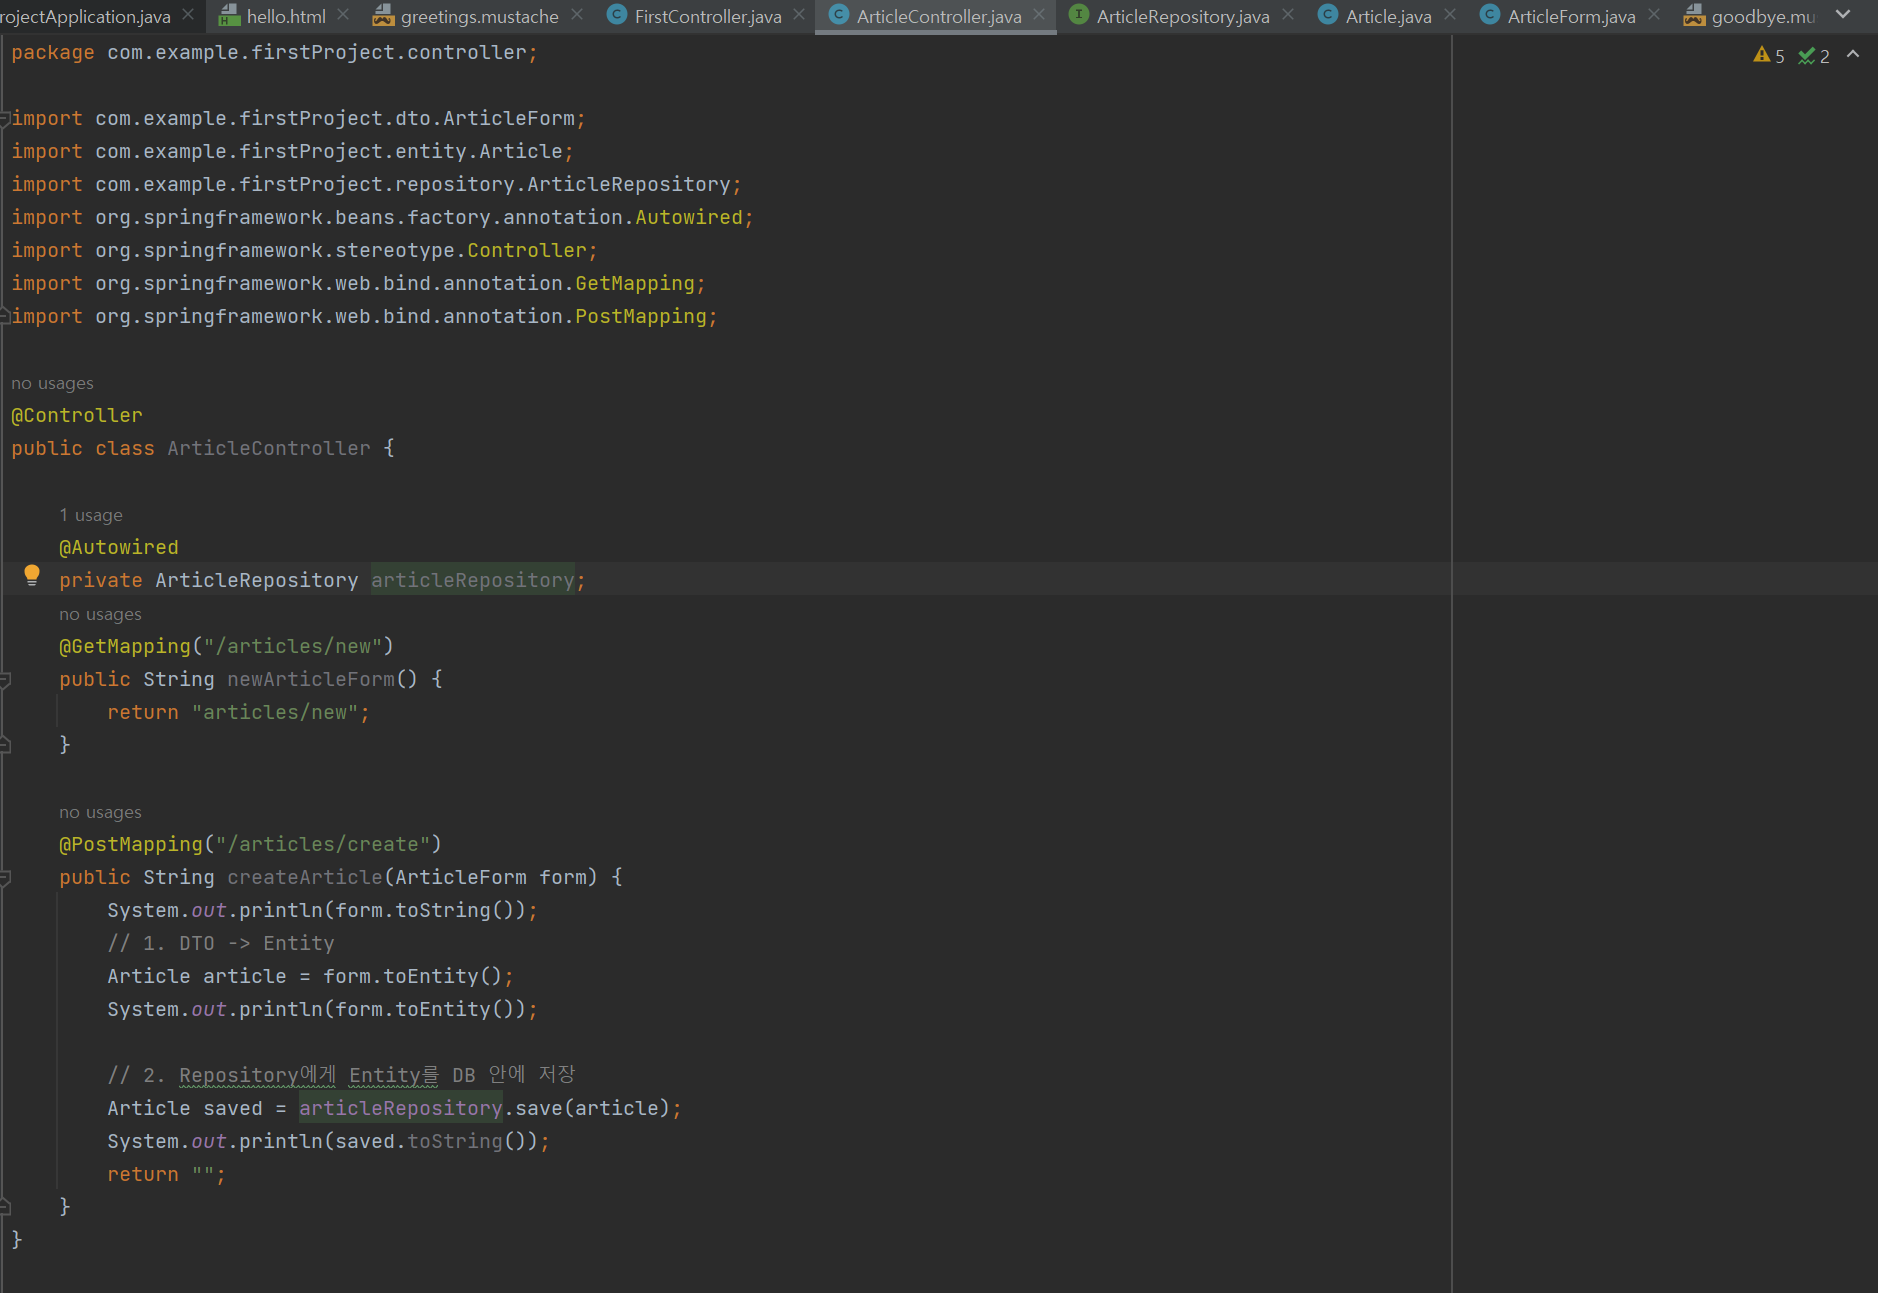This screenshot has width=1878, height=1293.
Task: Close the ArticleForm.java tab
Action: [x=1654, y=15]
